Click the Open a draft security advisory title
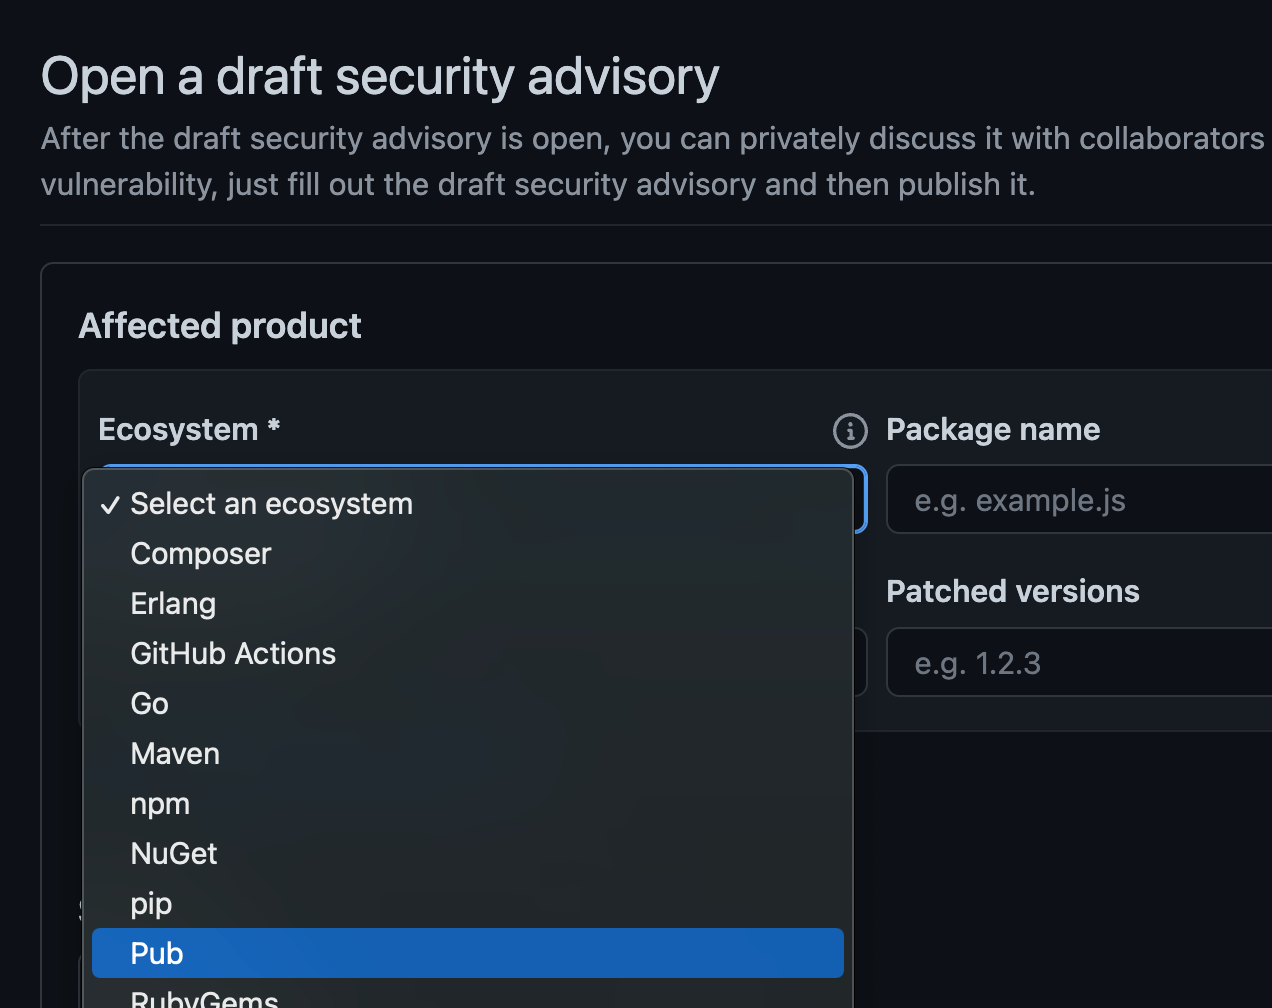Image resolution: width=1272 pixels, height=1008 pixels. point(380,77)
